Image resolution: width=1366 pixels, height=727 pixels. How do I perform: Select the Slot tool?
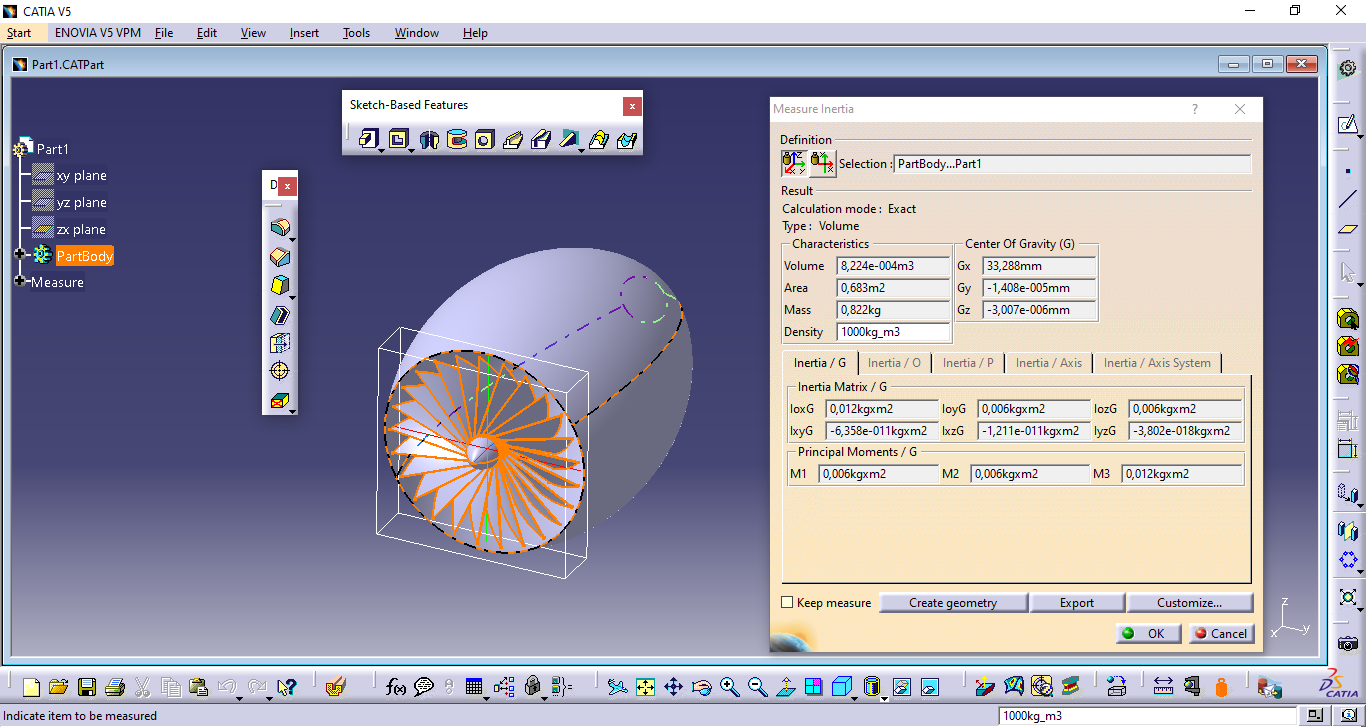pos(541,139)
